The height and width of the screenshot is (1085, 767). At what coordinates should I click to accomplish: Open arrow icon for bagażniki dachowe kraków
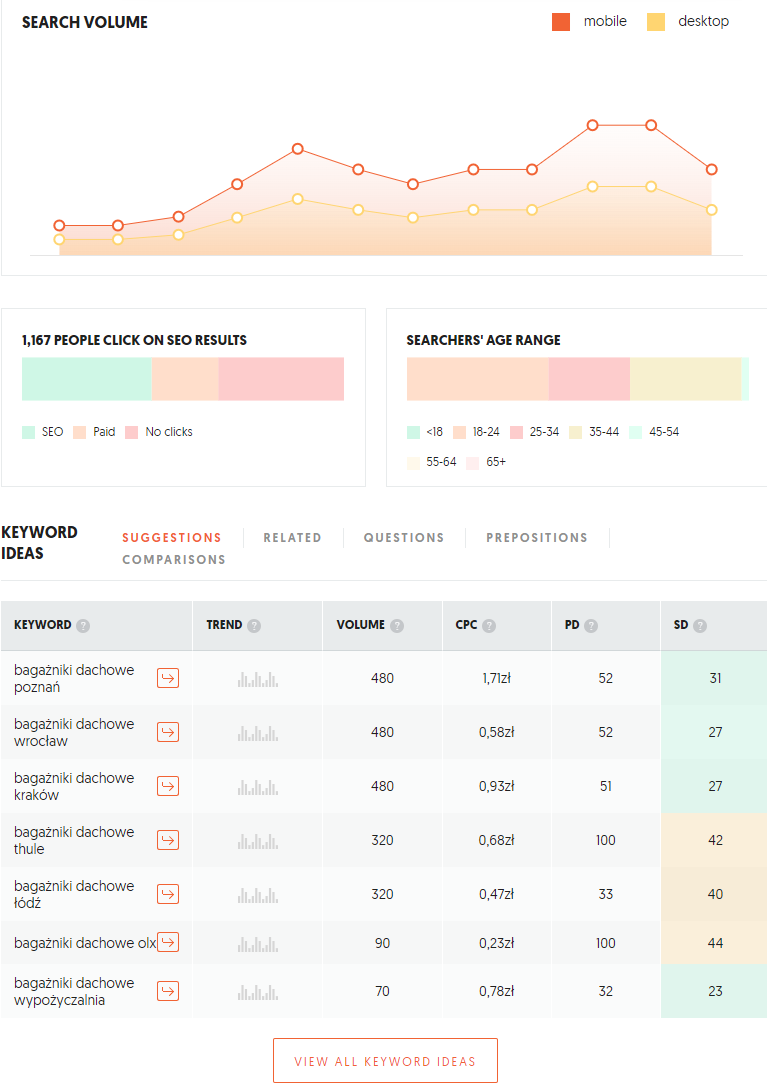tap(168, 786)
